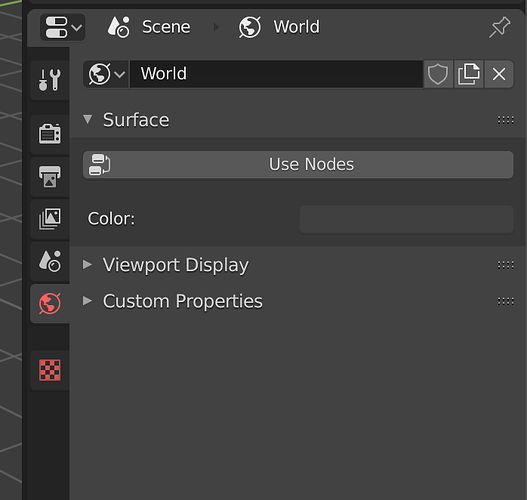
Task: Unlink the world data-block with X
Action: tap(499, 74)
